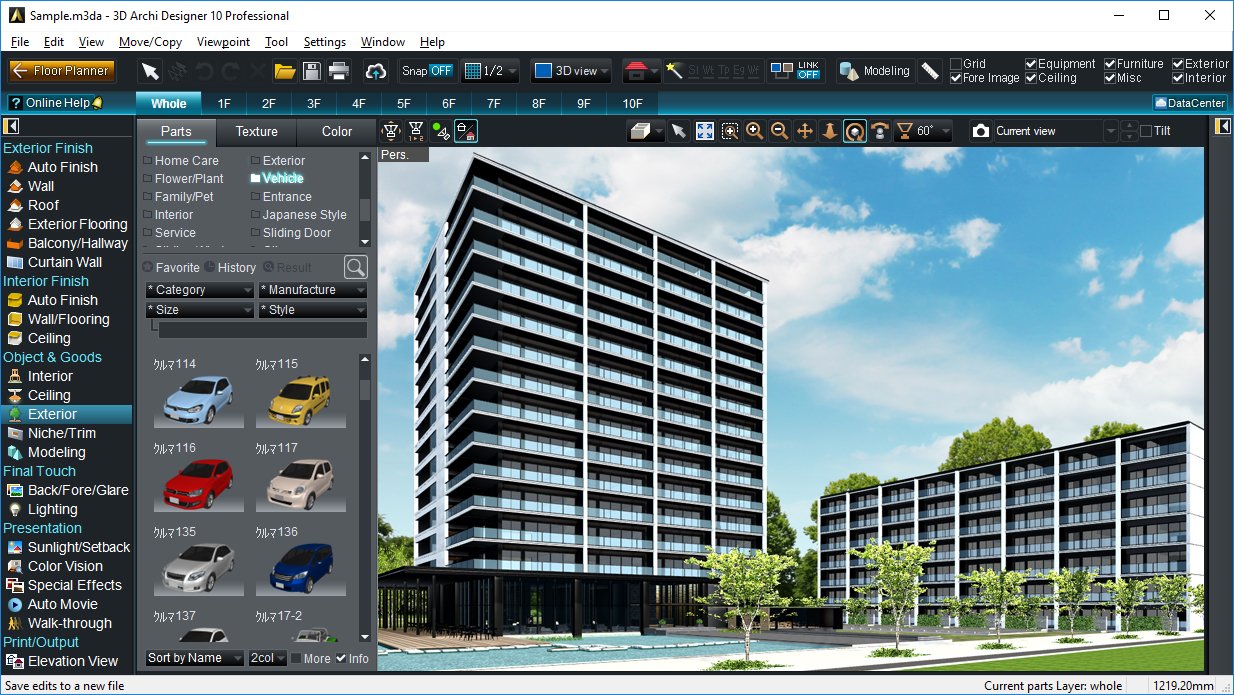Toggle the Snap OFF switch
The image size is (1234, 695).
[427, 71]
